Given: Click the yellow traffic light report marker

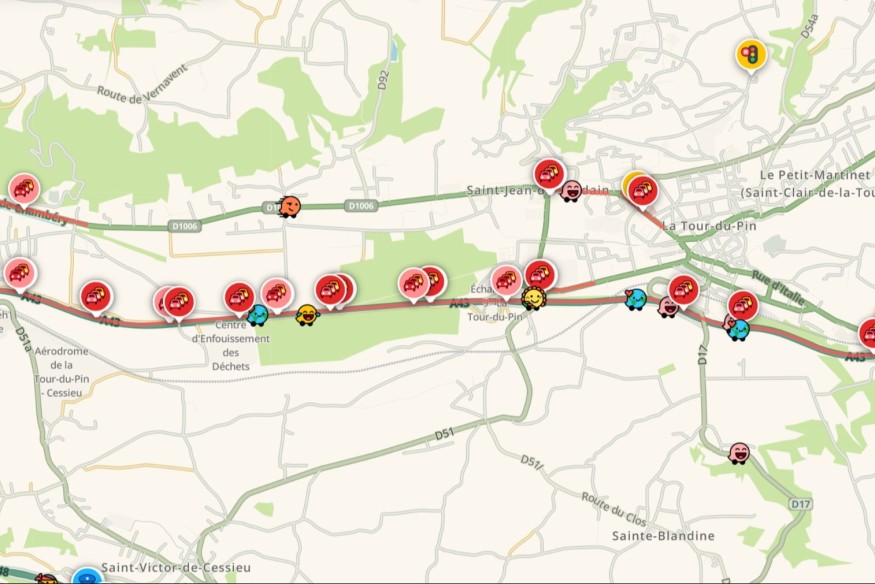Looking at the screenshot, I should point(751,56).
